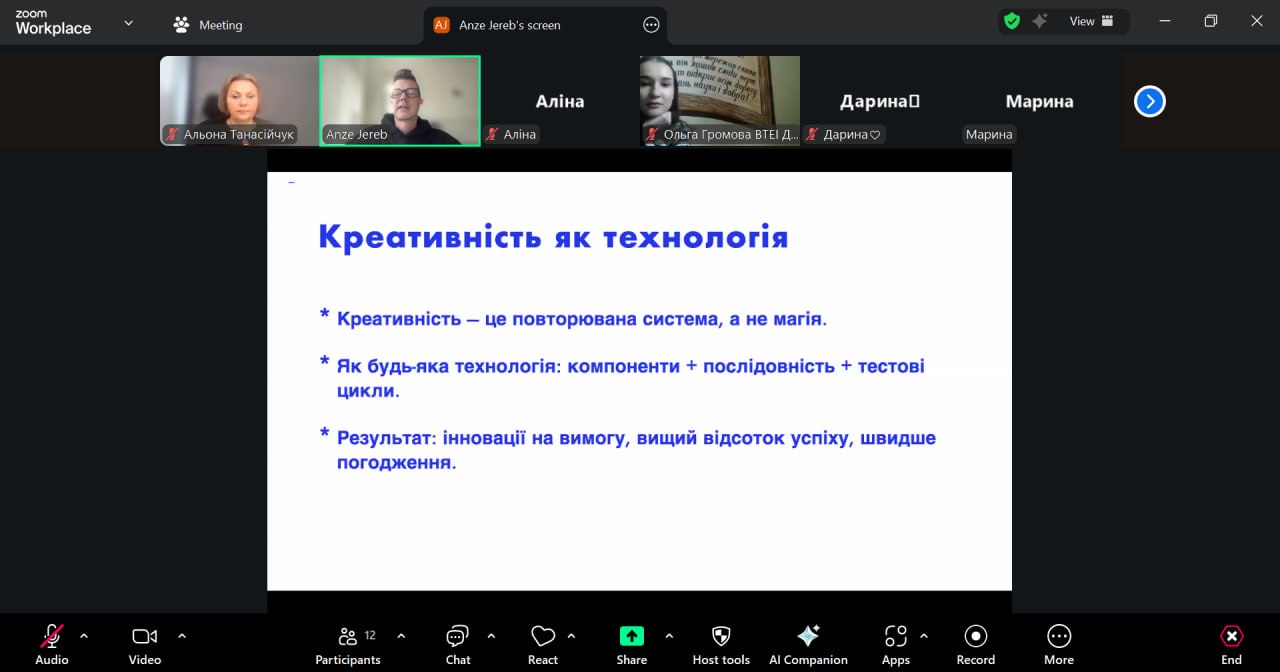Open the Host tools shield icon
Screen dimensions: 1280x672
click(720, 637)
